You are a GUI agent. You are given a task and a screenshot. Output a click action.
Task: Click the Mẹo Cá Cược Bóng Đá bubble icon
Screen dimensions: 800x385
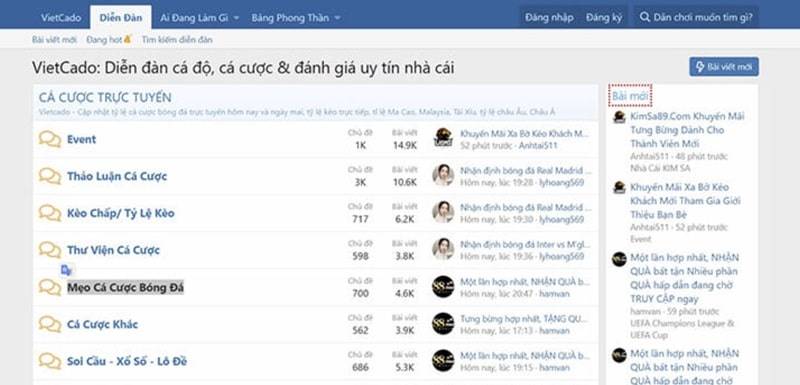click(x=49, y=287)
